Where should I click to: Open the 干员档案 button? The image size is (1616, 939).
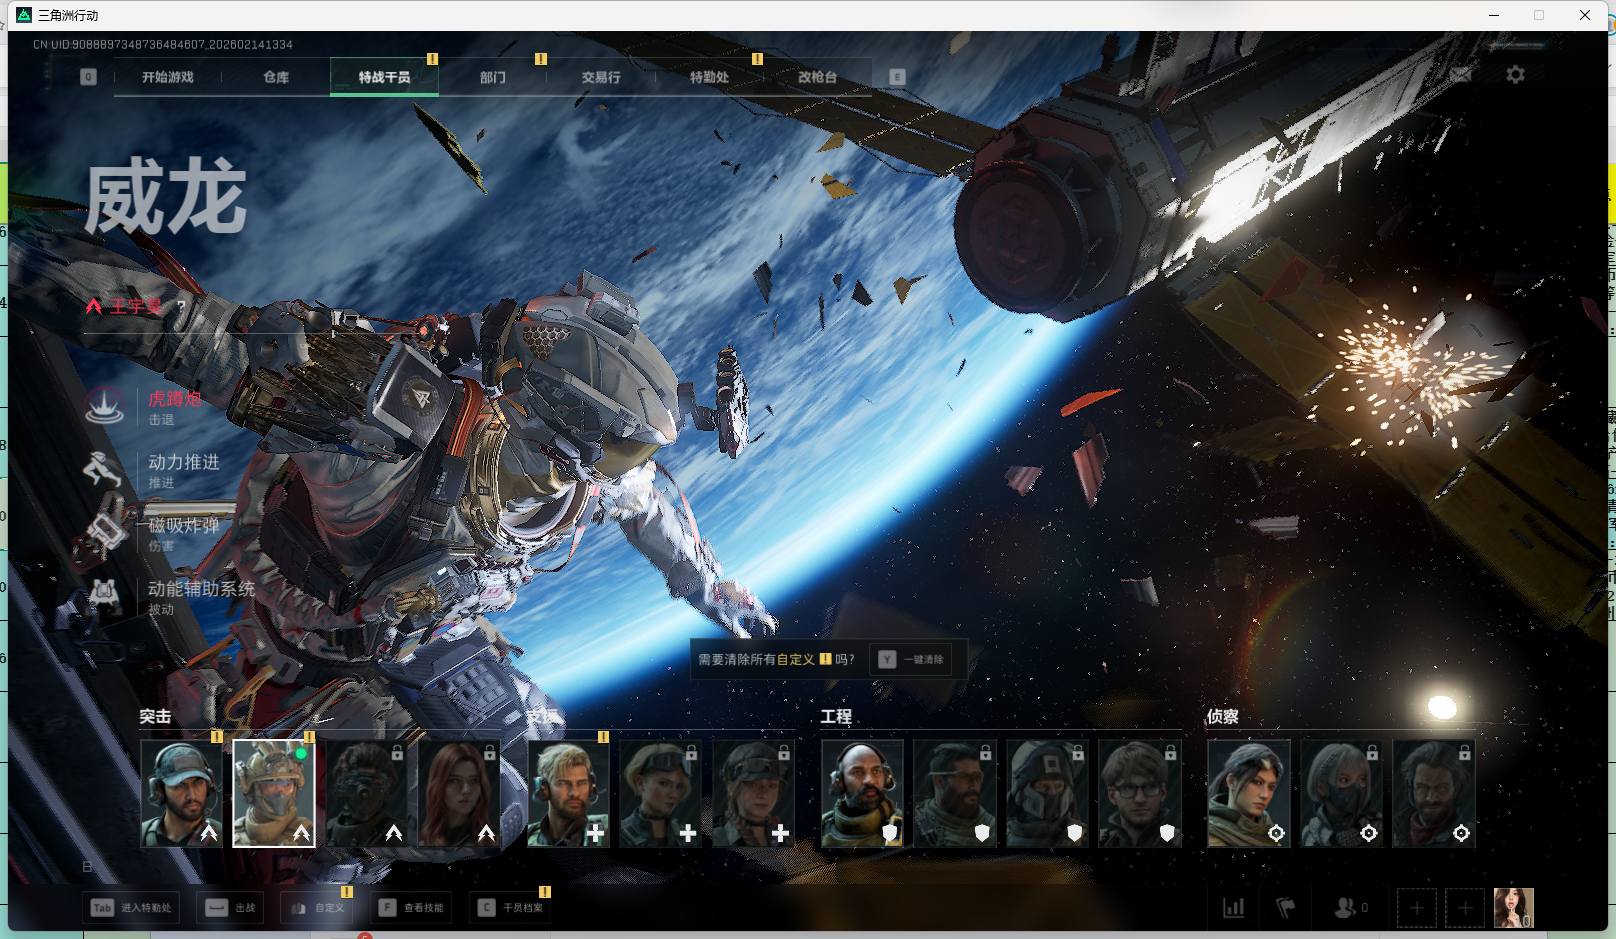[x=510, y=907]
